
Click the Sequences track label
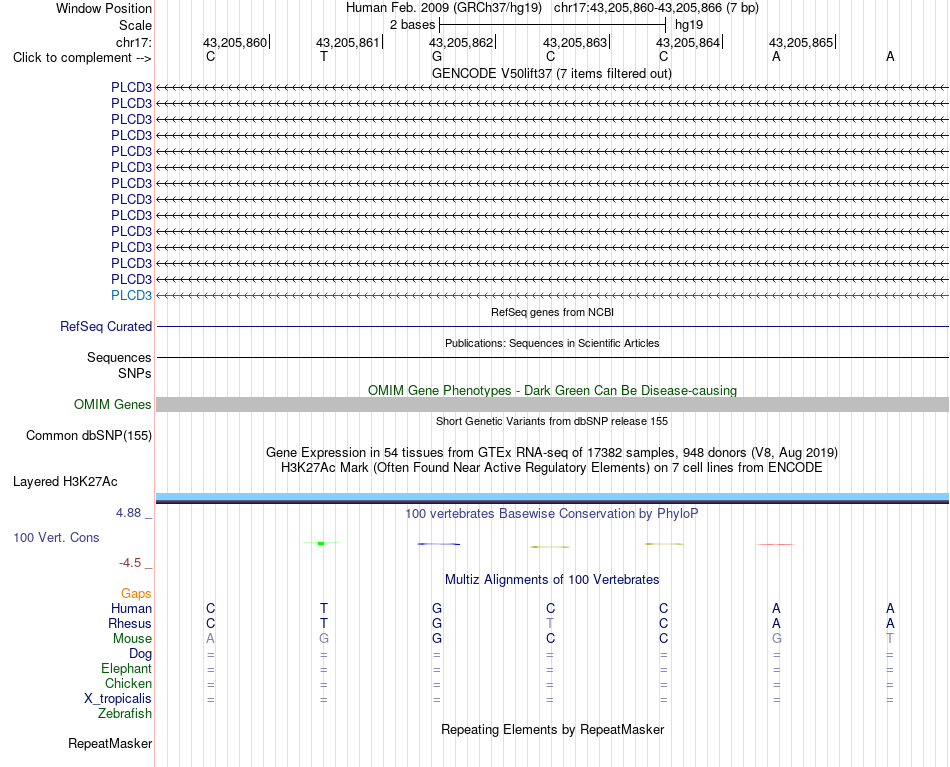[119, 357]
